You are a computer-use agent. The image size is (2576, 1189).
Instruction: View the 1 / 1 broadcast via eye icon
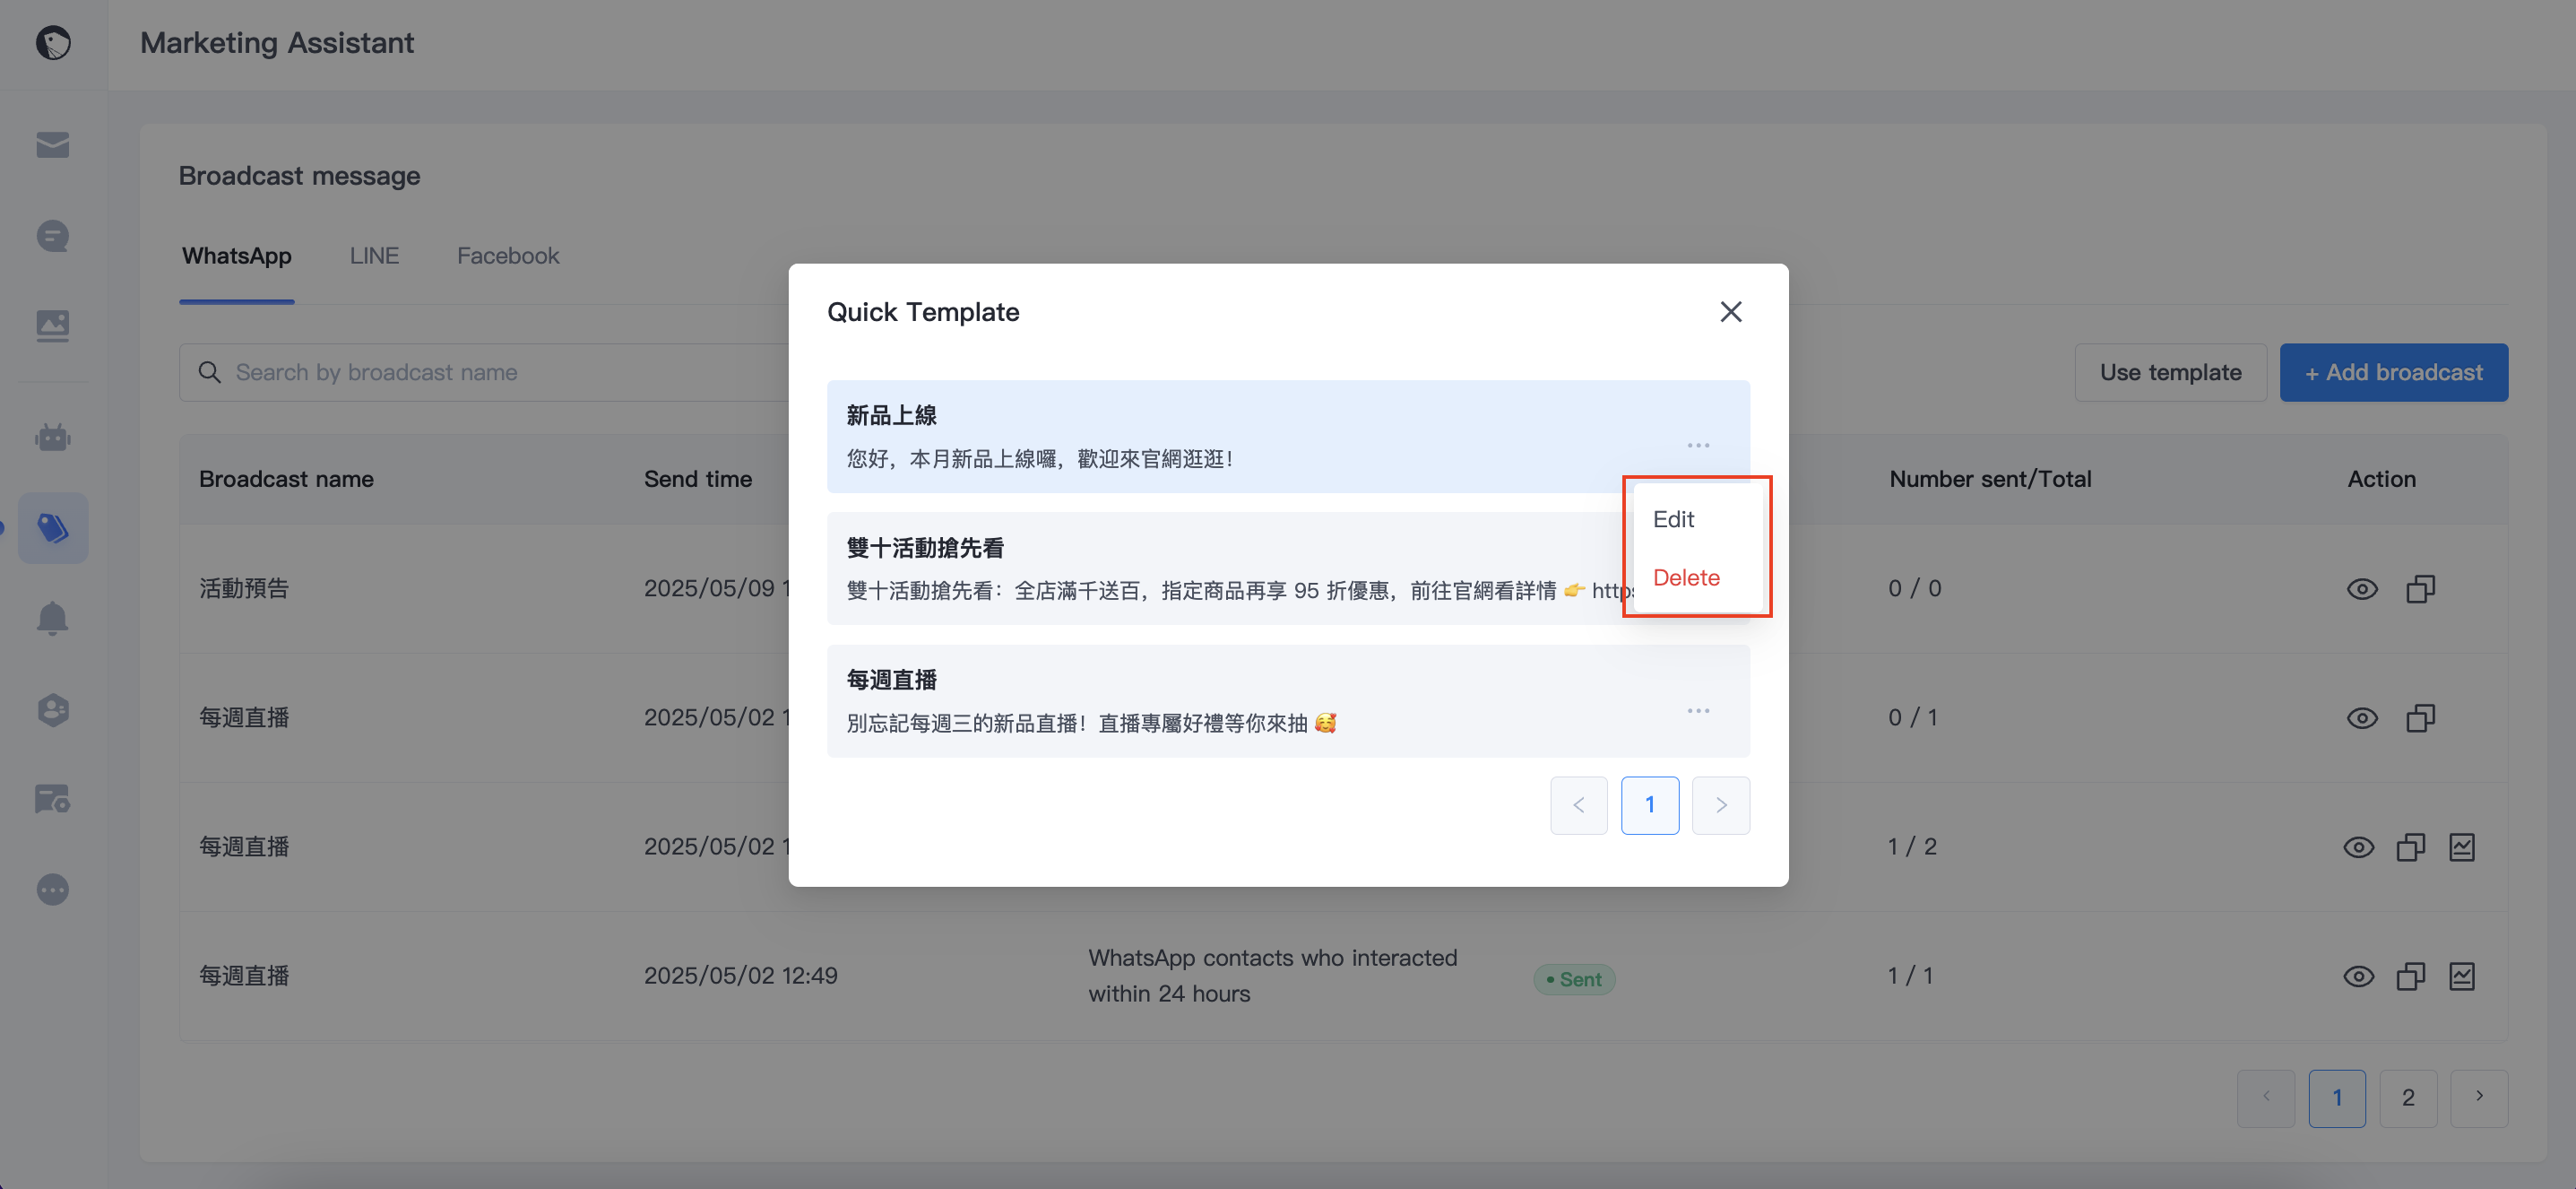point(2359,976)
